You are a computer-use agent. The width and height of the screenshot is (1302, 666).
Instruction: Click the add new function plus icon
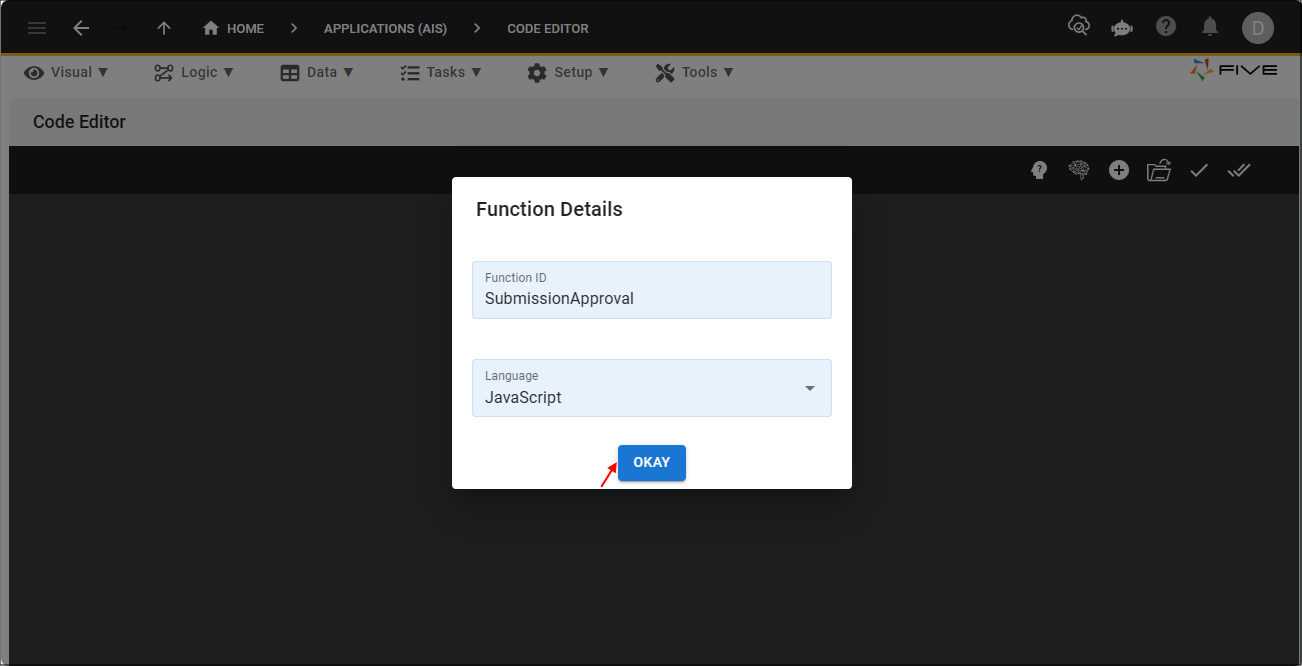[x=1119, y=169]
